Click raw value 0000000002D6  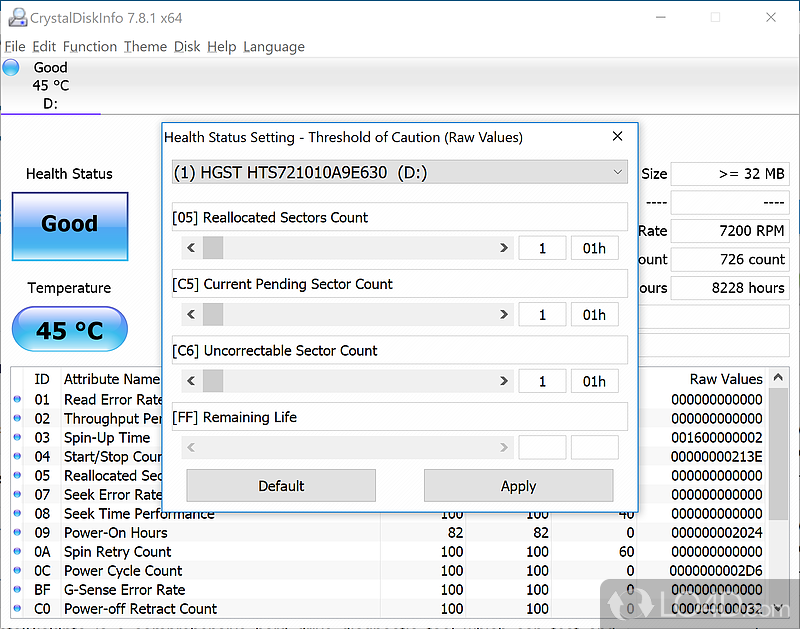(716, 570)
